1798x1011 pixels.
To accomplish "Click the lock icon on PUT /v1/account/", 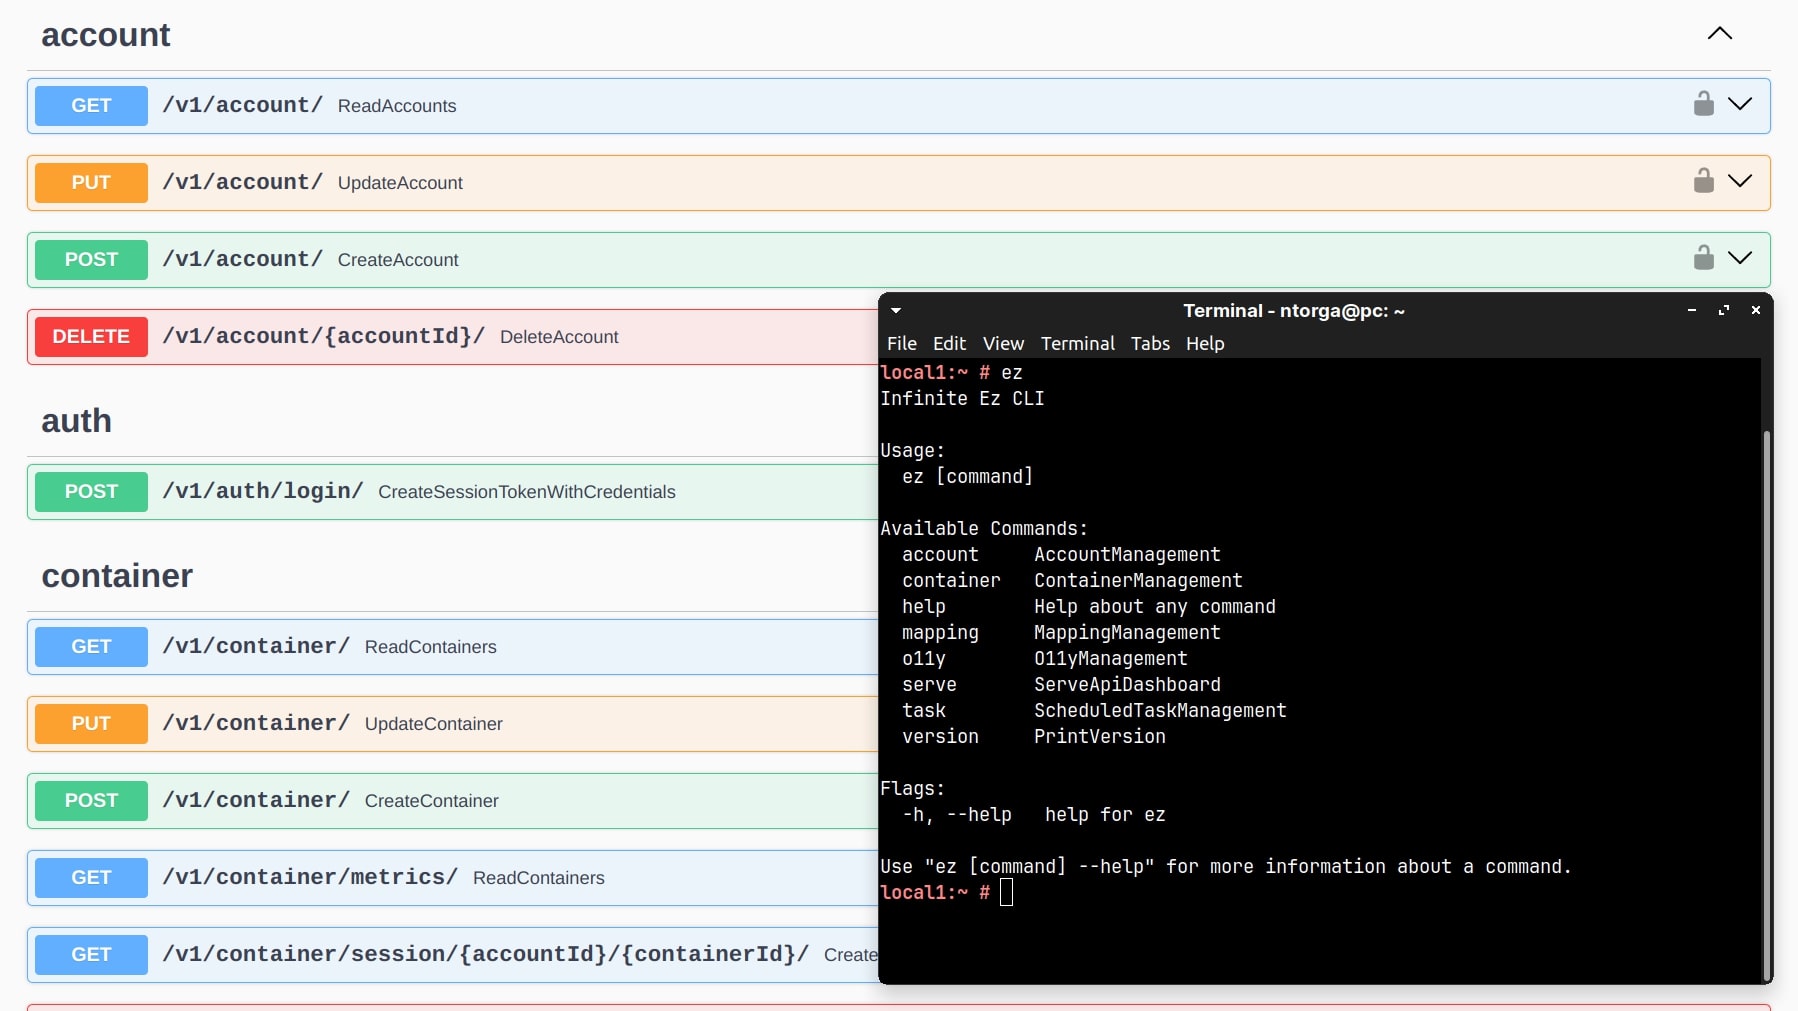I will 1703,181.
